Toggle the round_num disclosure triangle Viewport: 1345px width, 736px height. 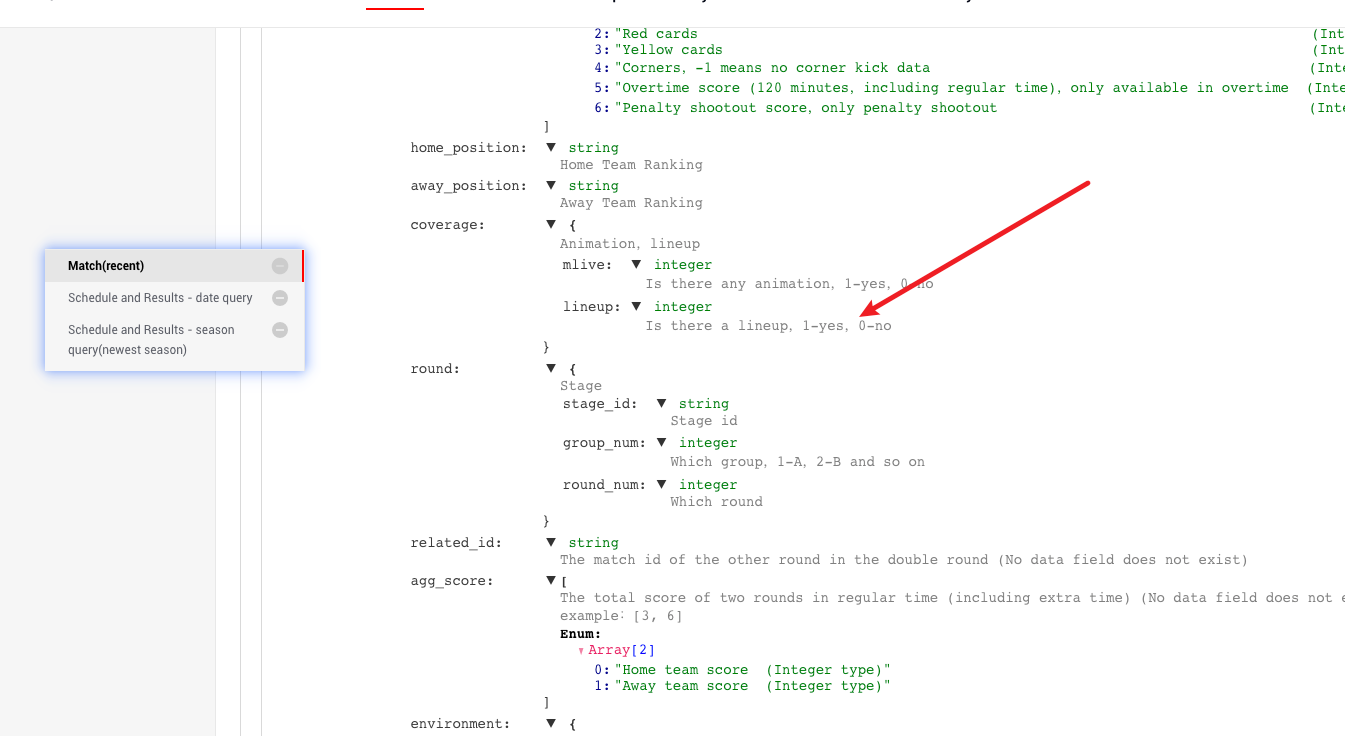[x=661, y=485]
